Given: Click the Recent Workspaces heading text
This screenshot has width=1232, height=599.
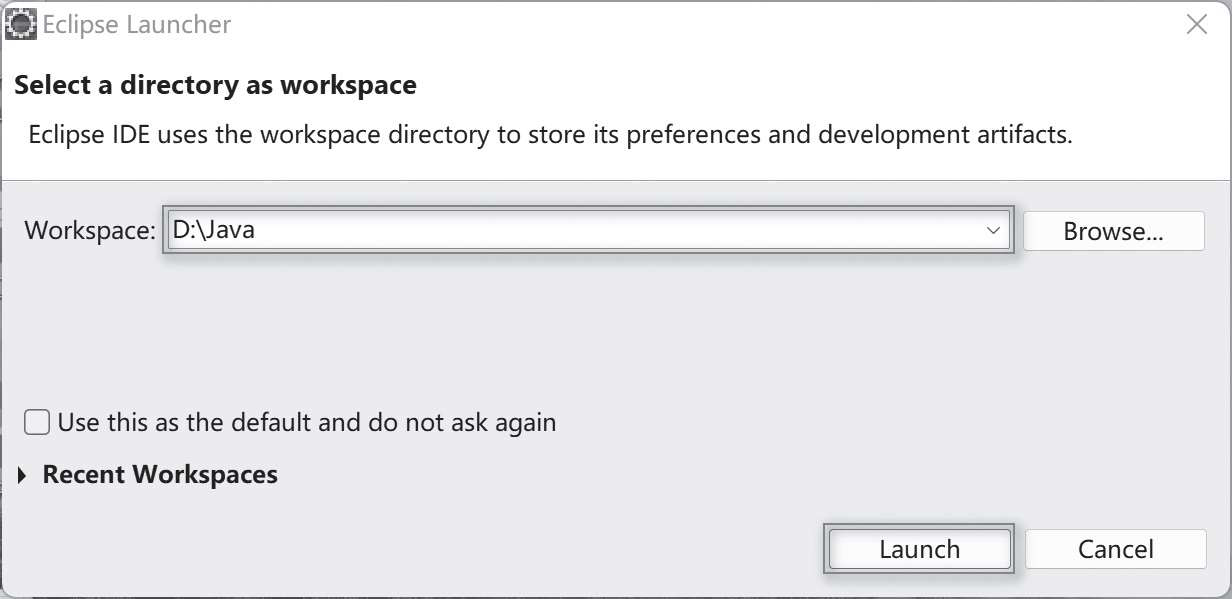Looking at the screenshot, I should pyautogui.click(x=160, y=474).
